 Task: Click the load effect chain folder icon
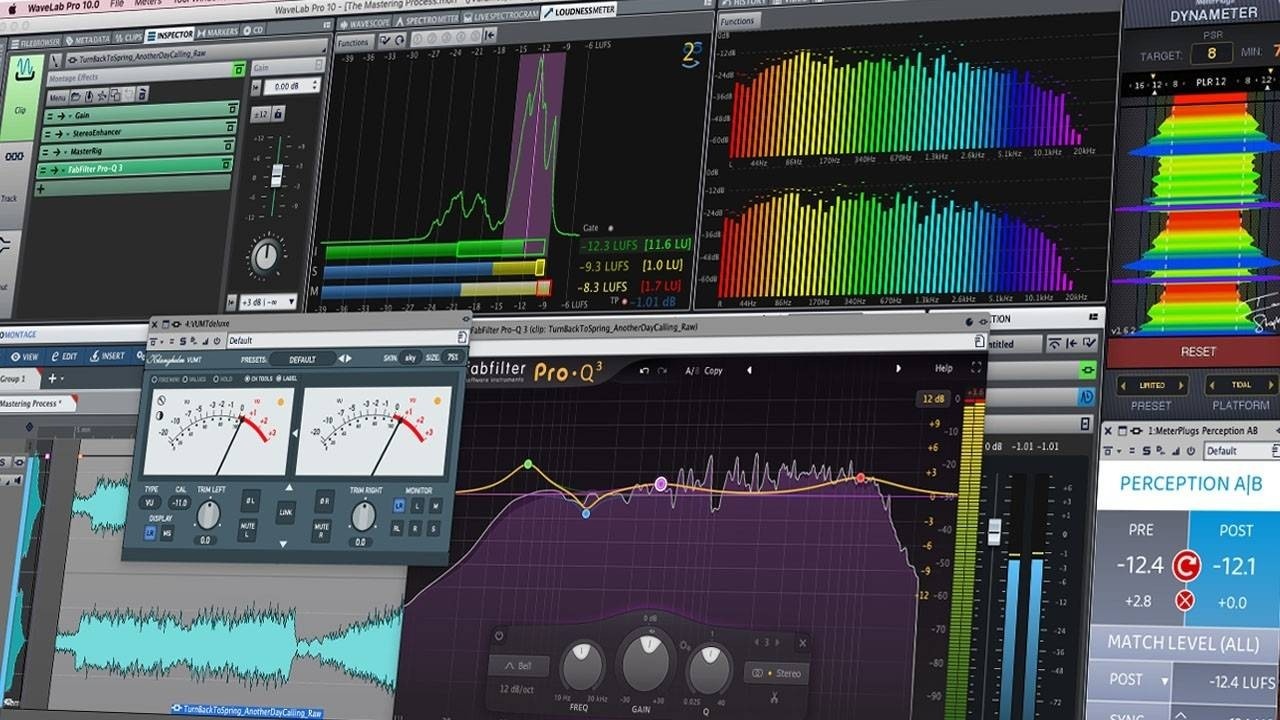click(76, 97)
